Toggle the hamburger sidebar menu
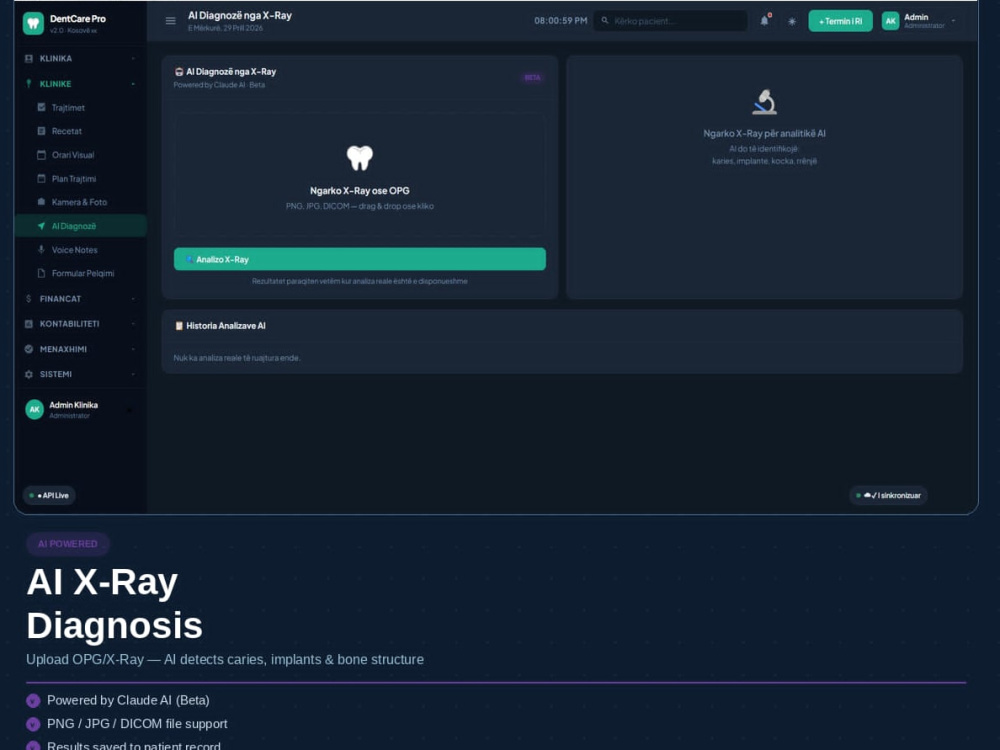 pyautogui.click(x=170, y=21)
